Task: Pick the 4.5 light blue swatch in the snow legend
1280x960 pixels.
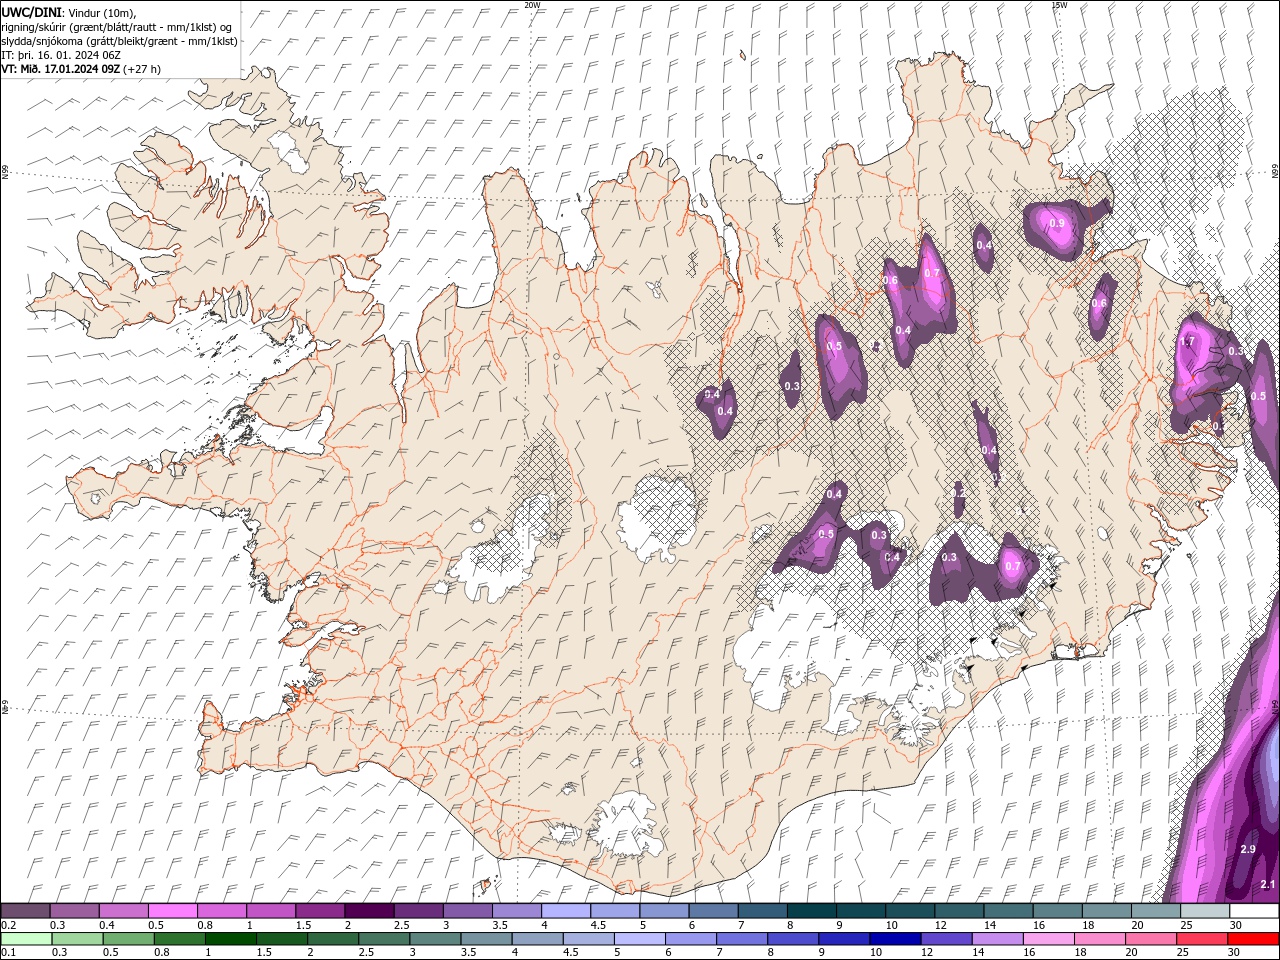Action: click(613, 911)
